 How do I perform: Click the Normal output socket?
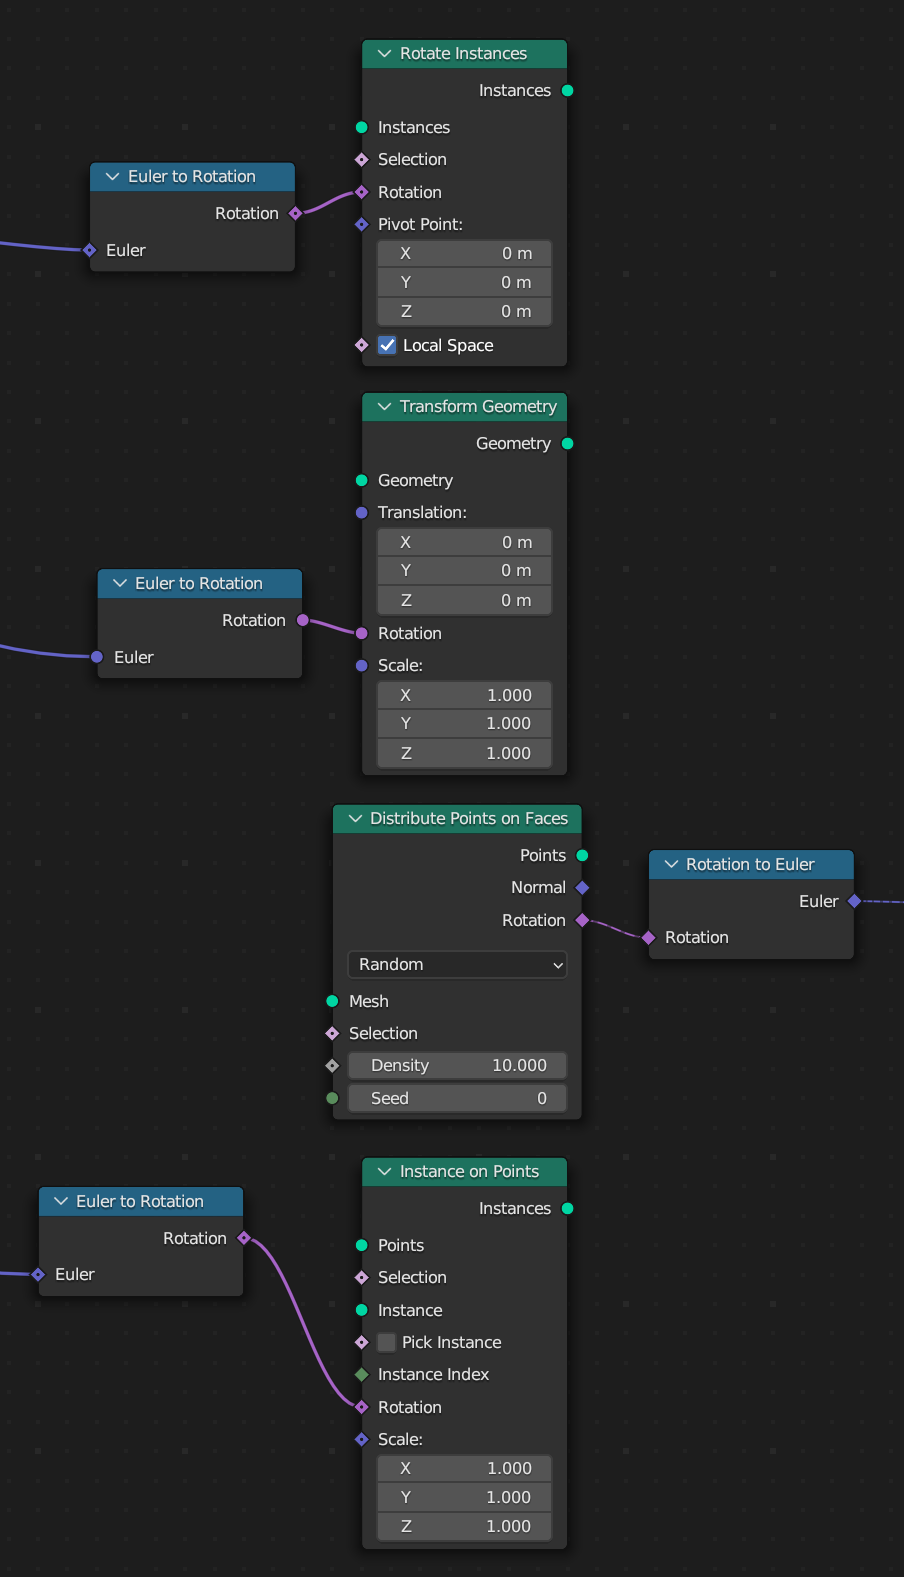(x=582, y=888)
